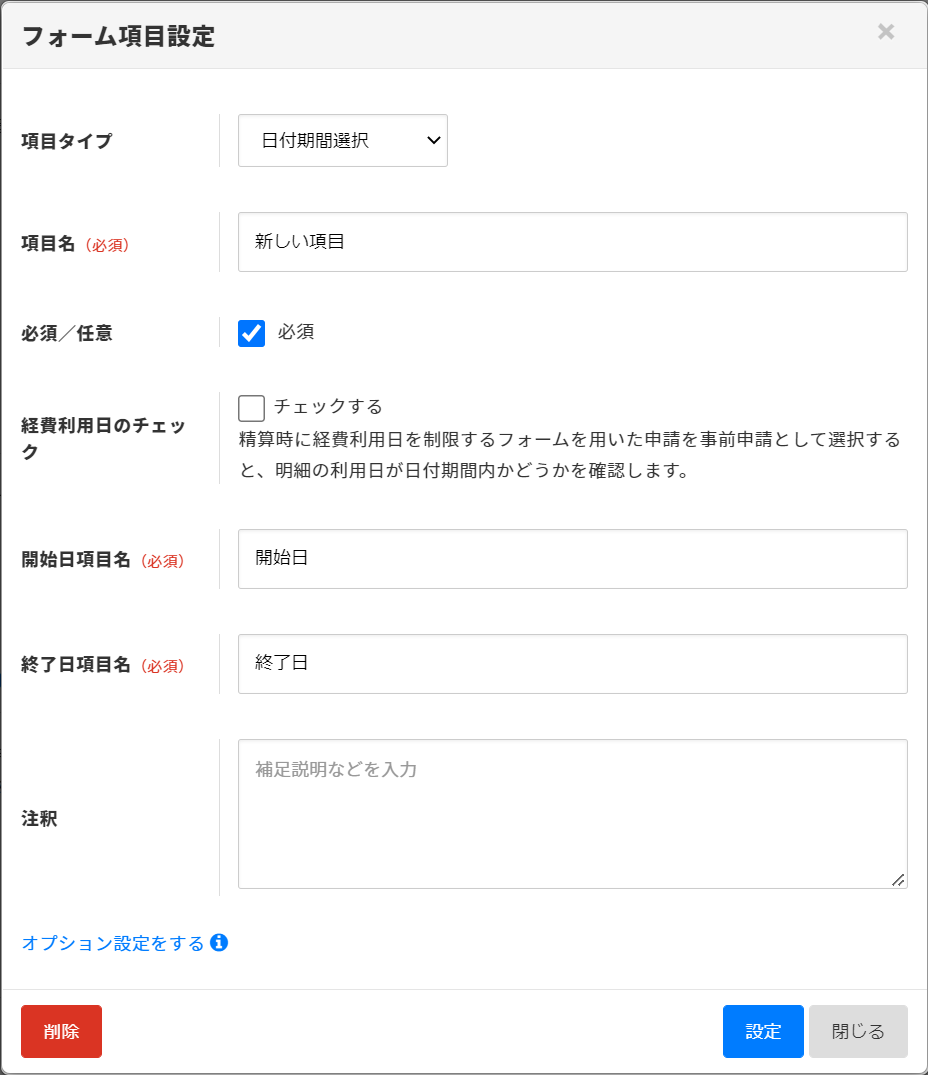Click the info icon beside オプション設定をする
This screenshot has width=928, height=1075.
(x=219, y=942)
